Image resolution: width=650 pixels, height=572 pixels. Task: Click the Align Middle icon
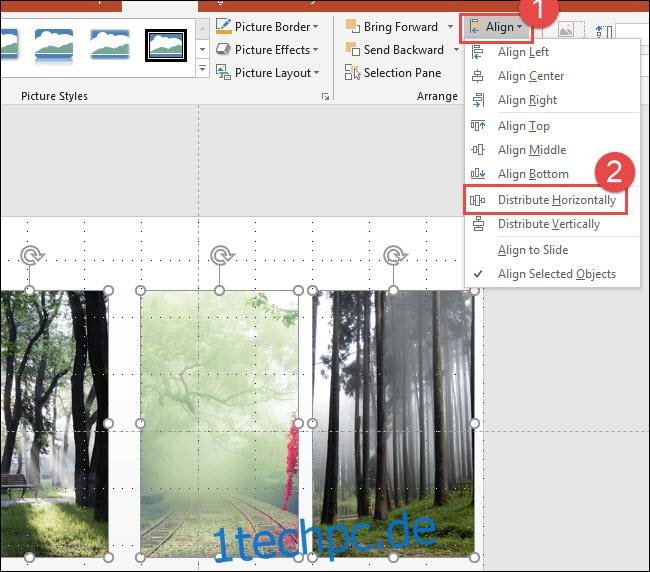coord(478,150)
